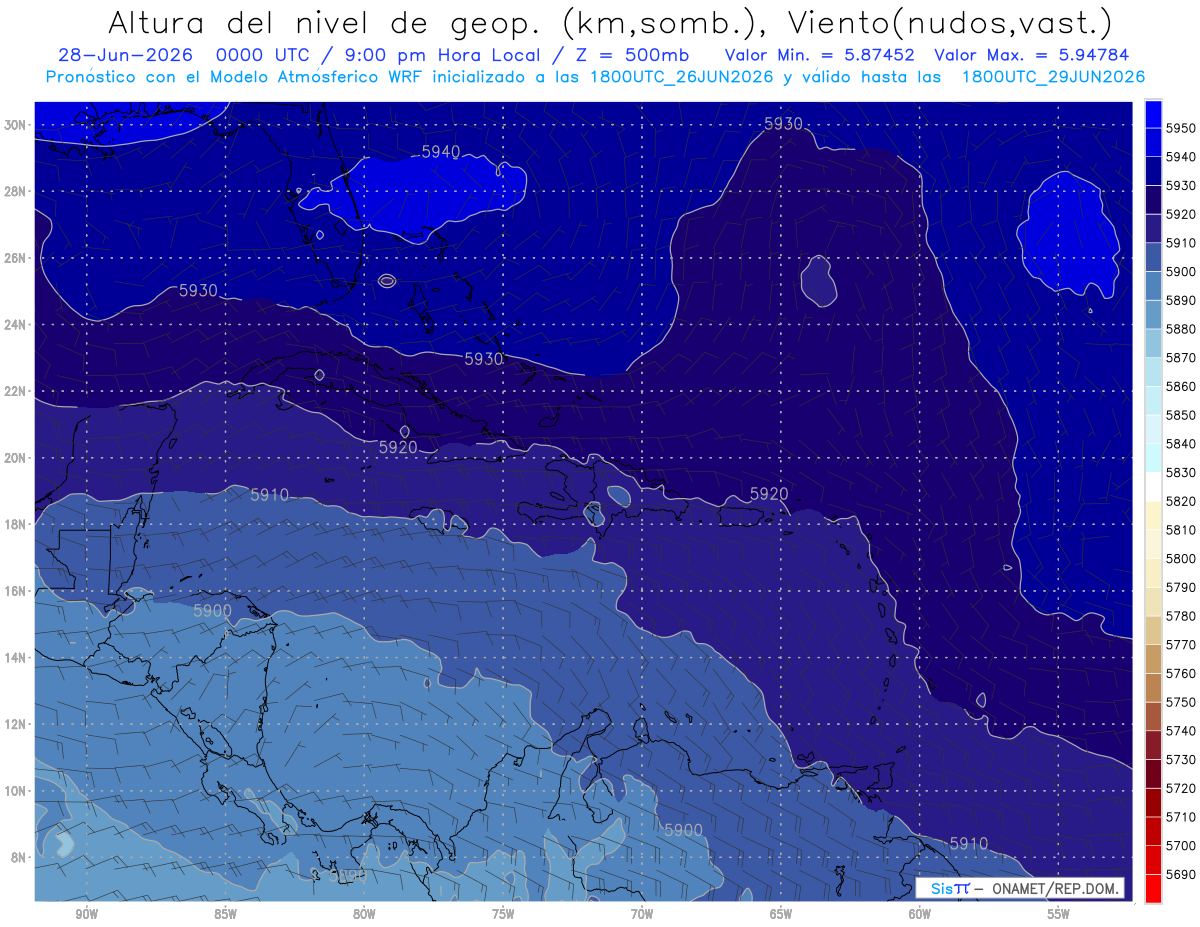Click the 18N latitude axis label
The image size is (1200, 927).
14,525
